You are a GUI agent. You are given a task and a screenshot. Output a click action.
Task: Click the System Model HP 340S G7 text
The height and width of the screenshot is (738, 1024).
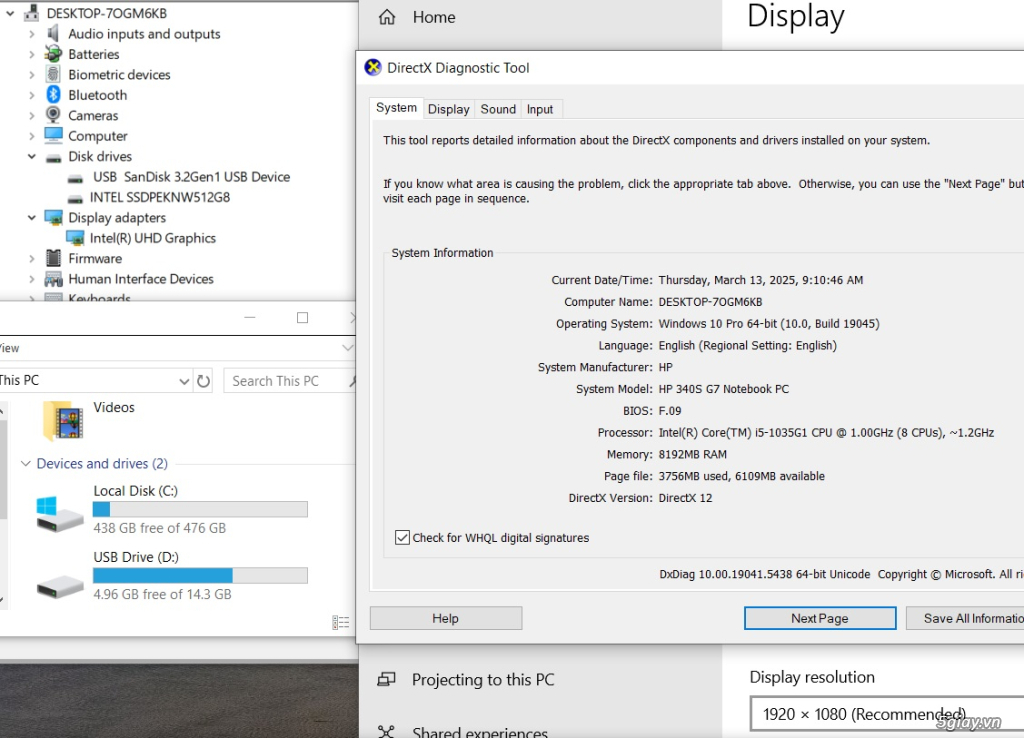tap(724, 389)
